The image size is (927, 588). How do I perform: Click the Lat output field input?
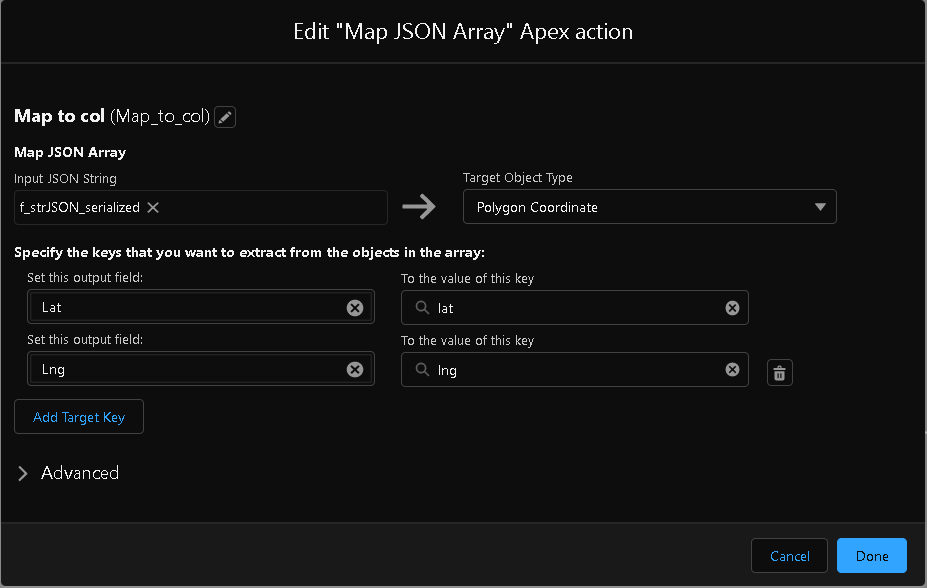point(200,307)
